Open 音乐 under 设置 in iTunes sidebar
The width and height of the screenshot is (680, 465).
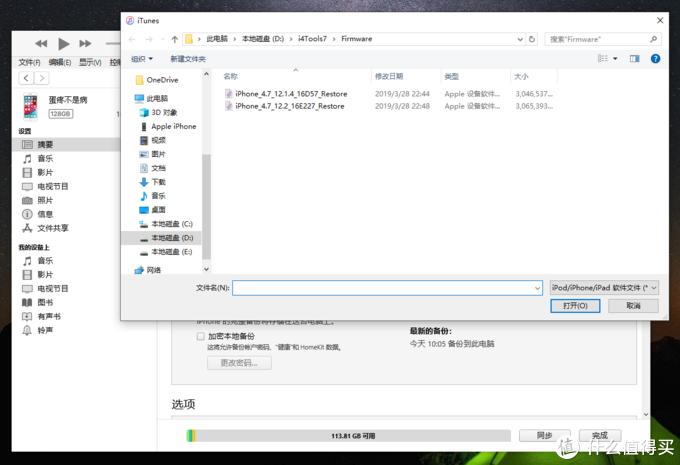pyautogui.click(x=45, y=158)
